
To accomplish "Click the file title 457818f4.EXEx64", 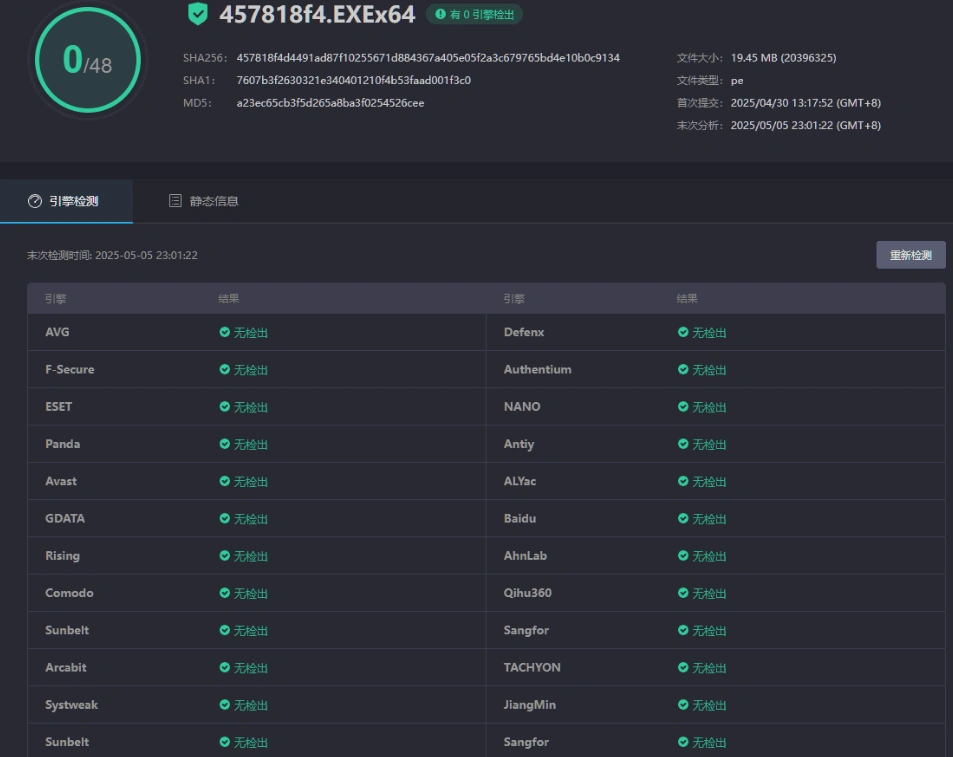I will click(316, 14).
